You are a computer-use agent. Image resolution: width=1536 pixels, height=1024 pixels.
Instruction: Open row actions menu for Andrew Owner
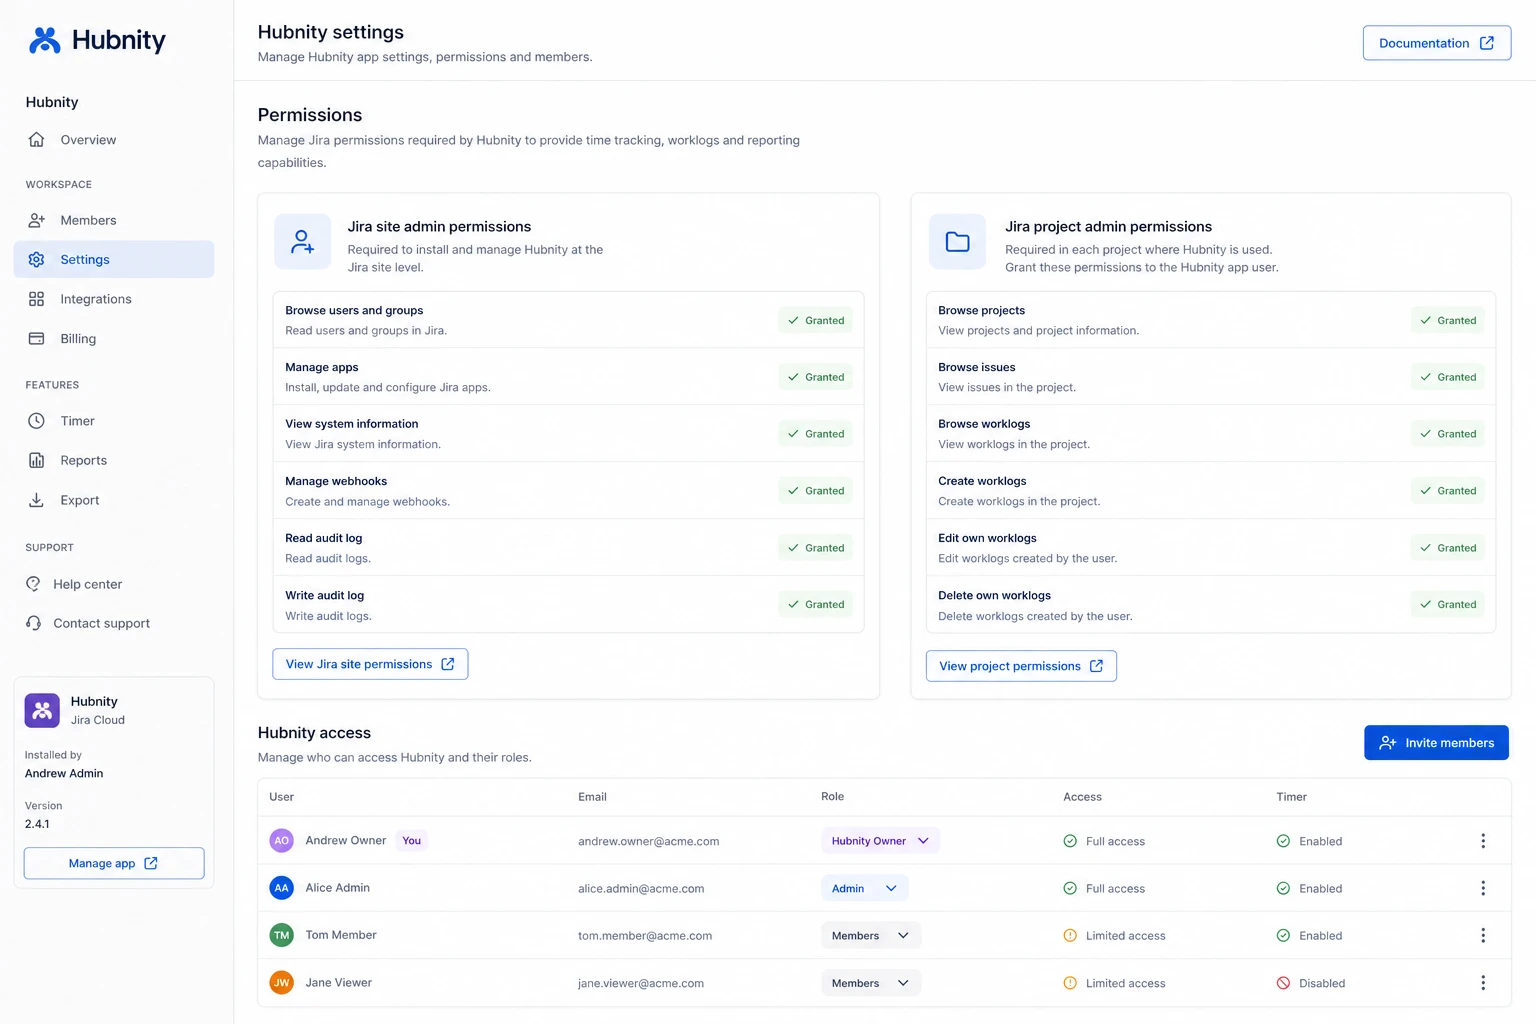pyautogui.click(x=1483, y=841)
